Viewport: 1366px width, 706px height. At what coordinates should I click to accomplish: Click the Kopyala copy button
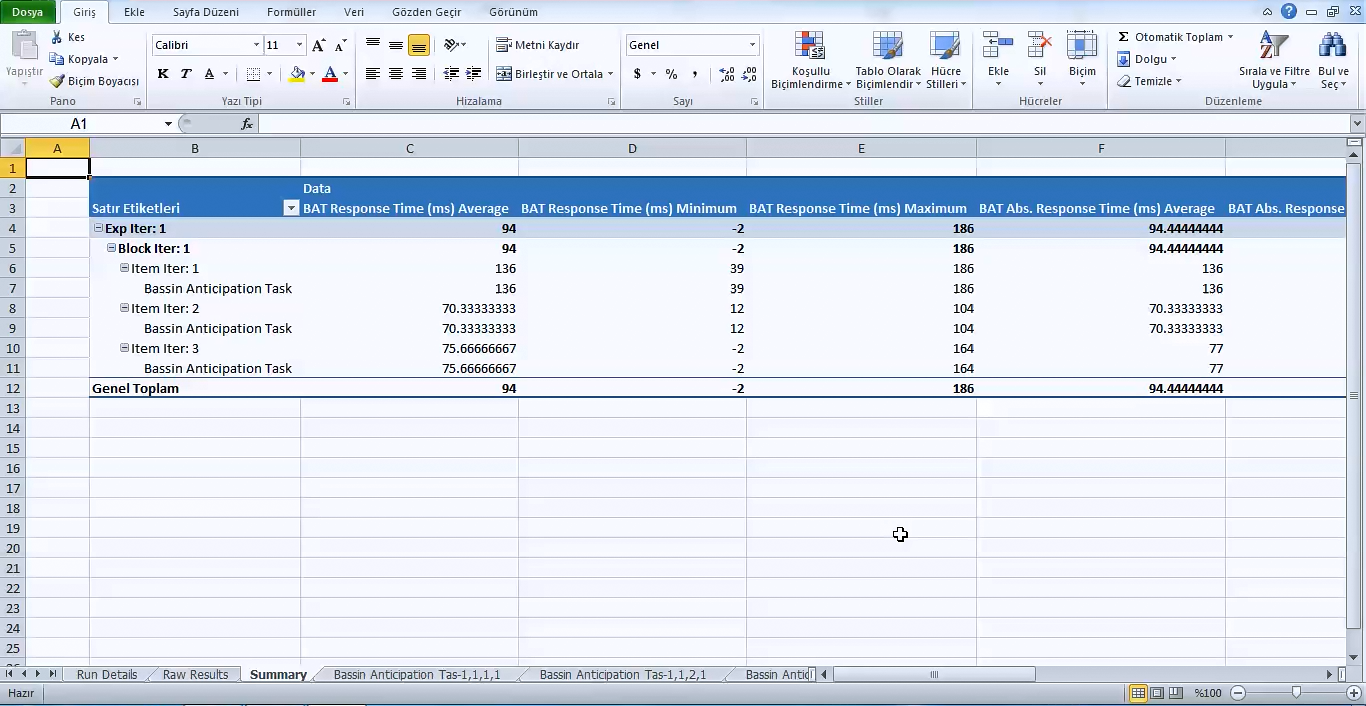pos(87,59)
